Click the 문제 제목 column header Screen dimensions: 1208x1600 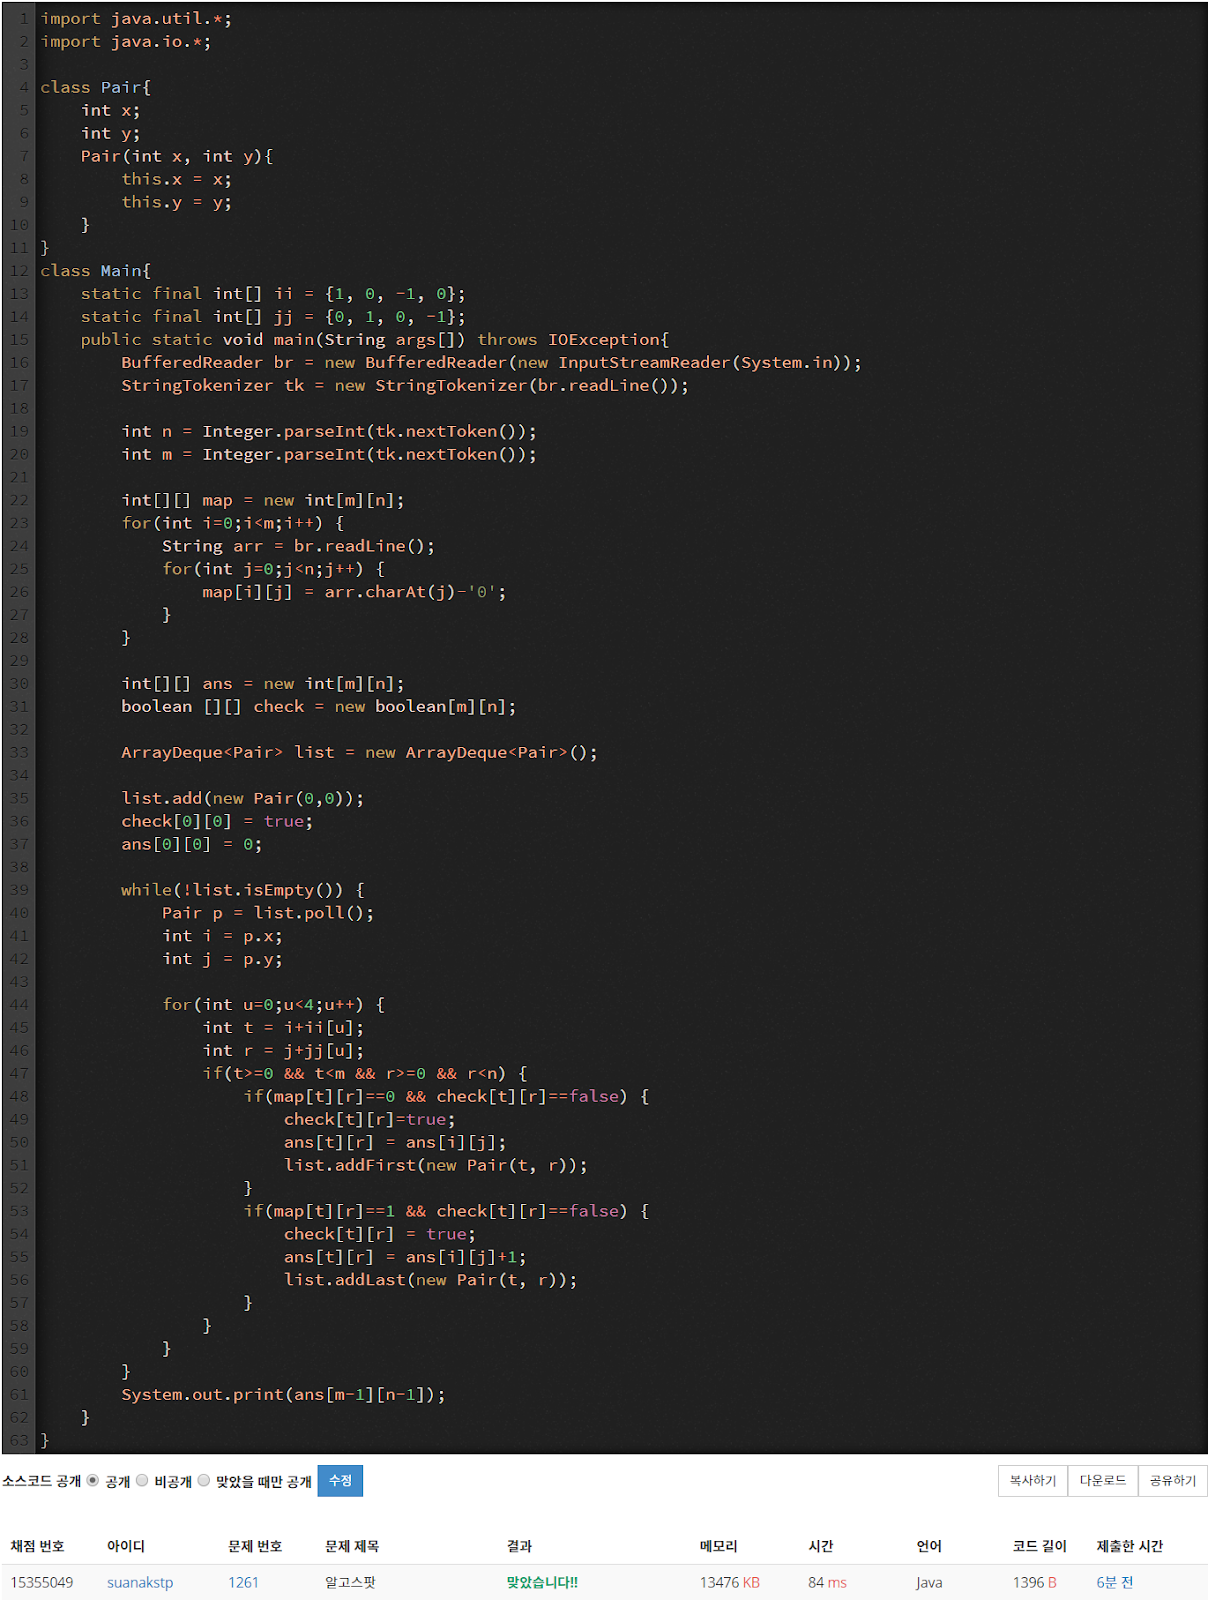(352, 1546)
